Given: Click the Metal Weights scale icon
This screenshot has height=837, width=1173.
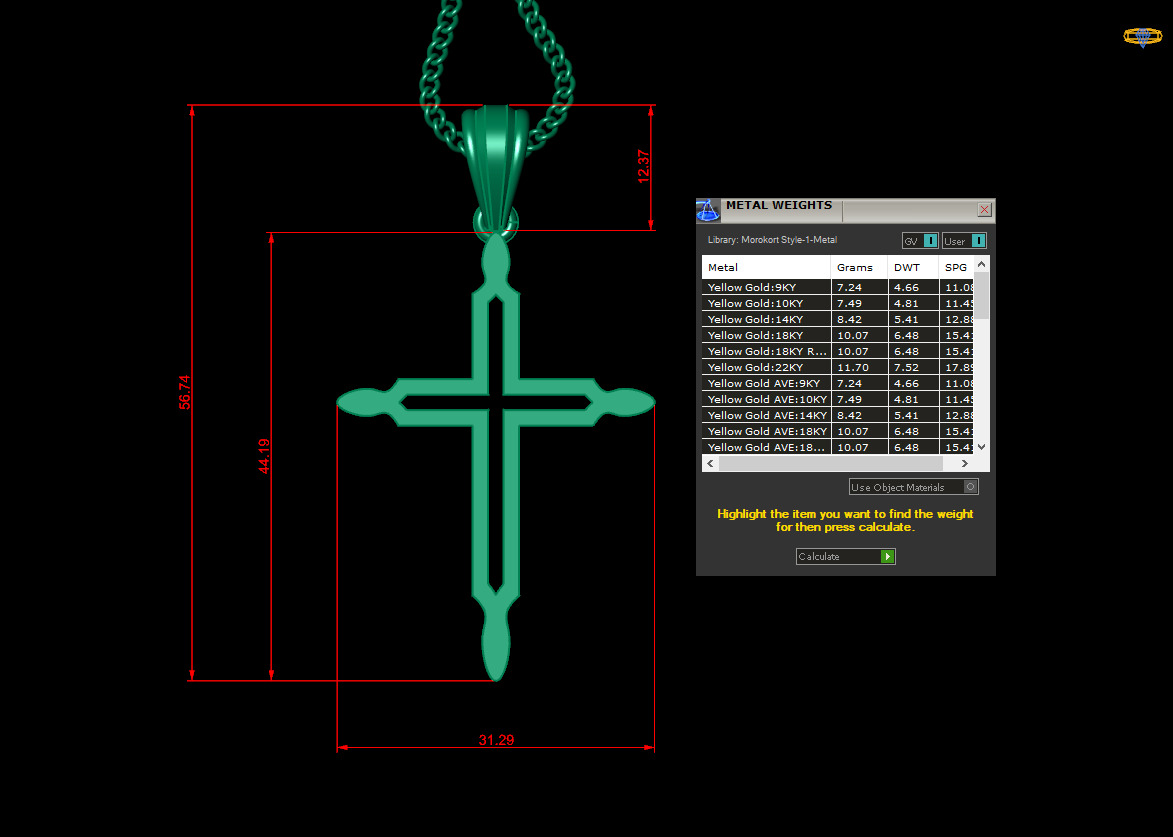Looking at the screenshot, I should point(708,210).
